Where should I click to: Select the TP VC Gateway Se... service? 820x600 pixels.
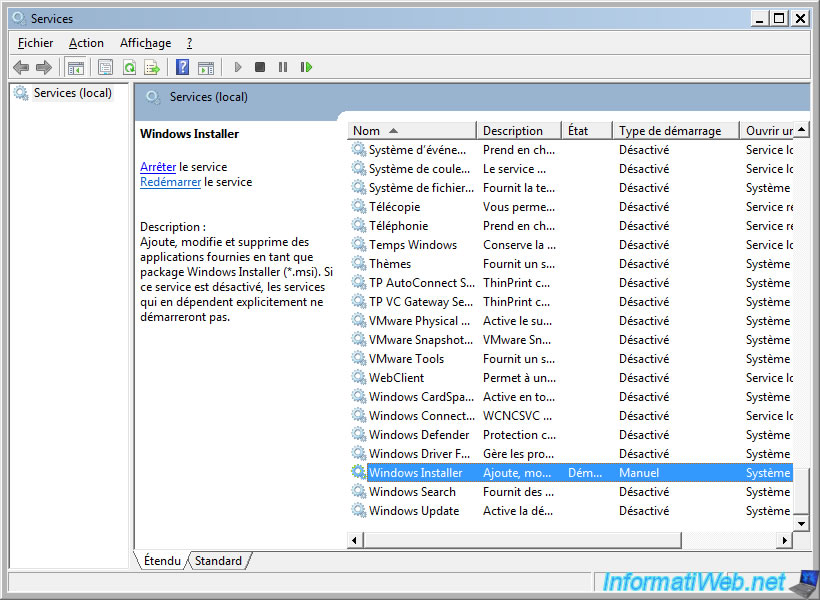click(x=571, y=302)
